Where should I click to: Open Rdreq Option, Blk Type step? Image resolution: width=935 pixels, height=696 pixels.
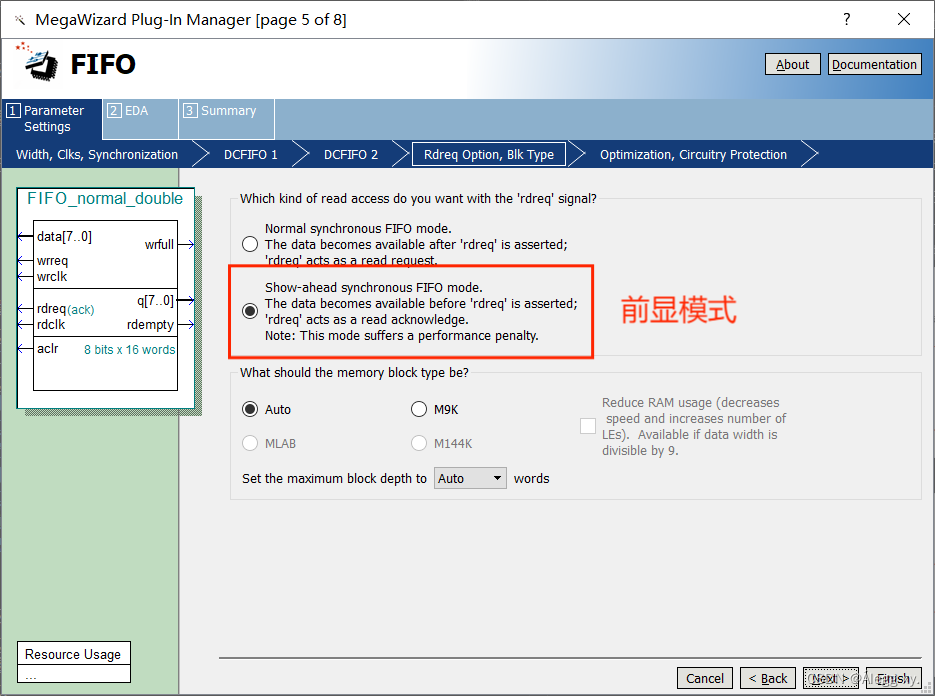489,154
